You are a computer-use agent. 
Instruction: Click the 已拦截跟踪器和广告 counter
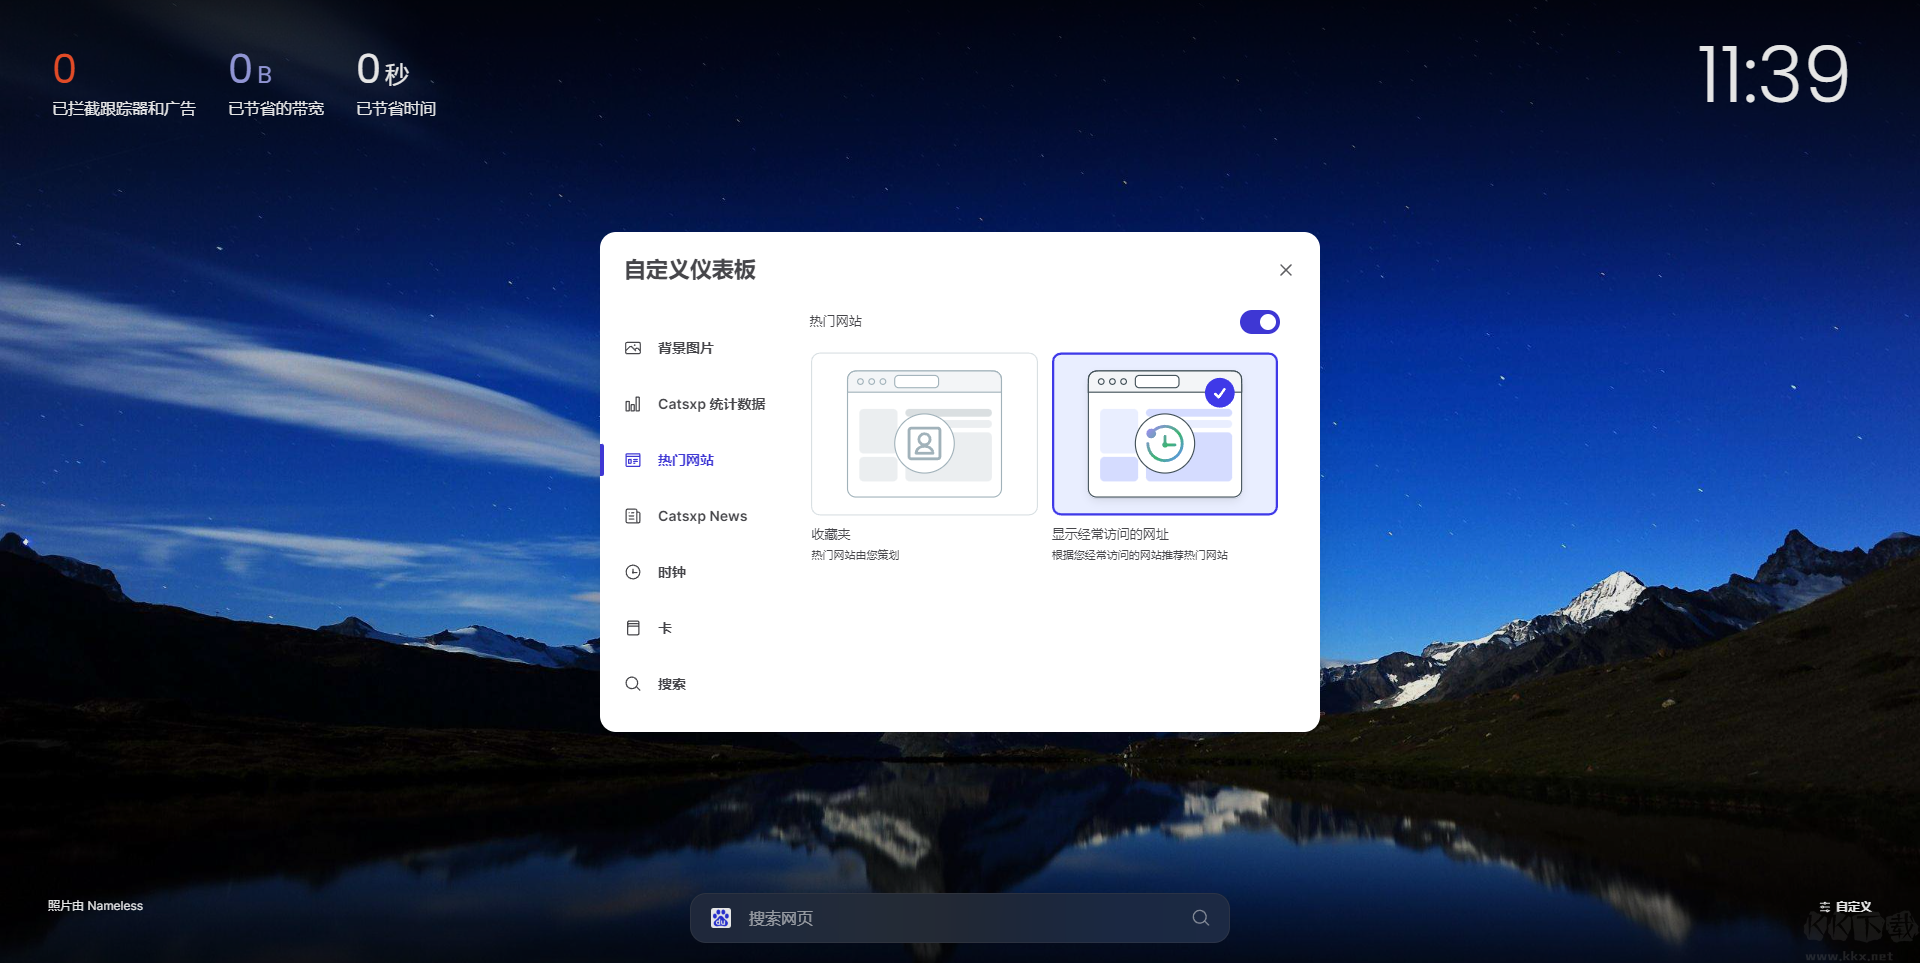(x=124, y=84)
